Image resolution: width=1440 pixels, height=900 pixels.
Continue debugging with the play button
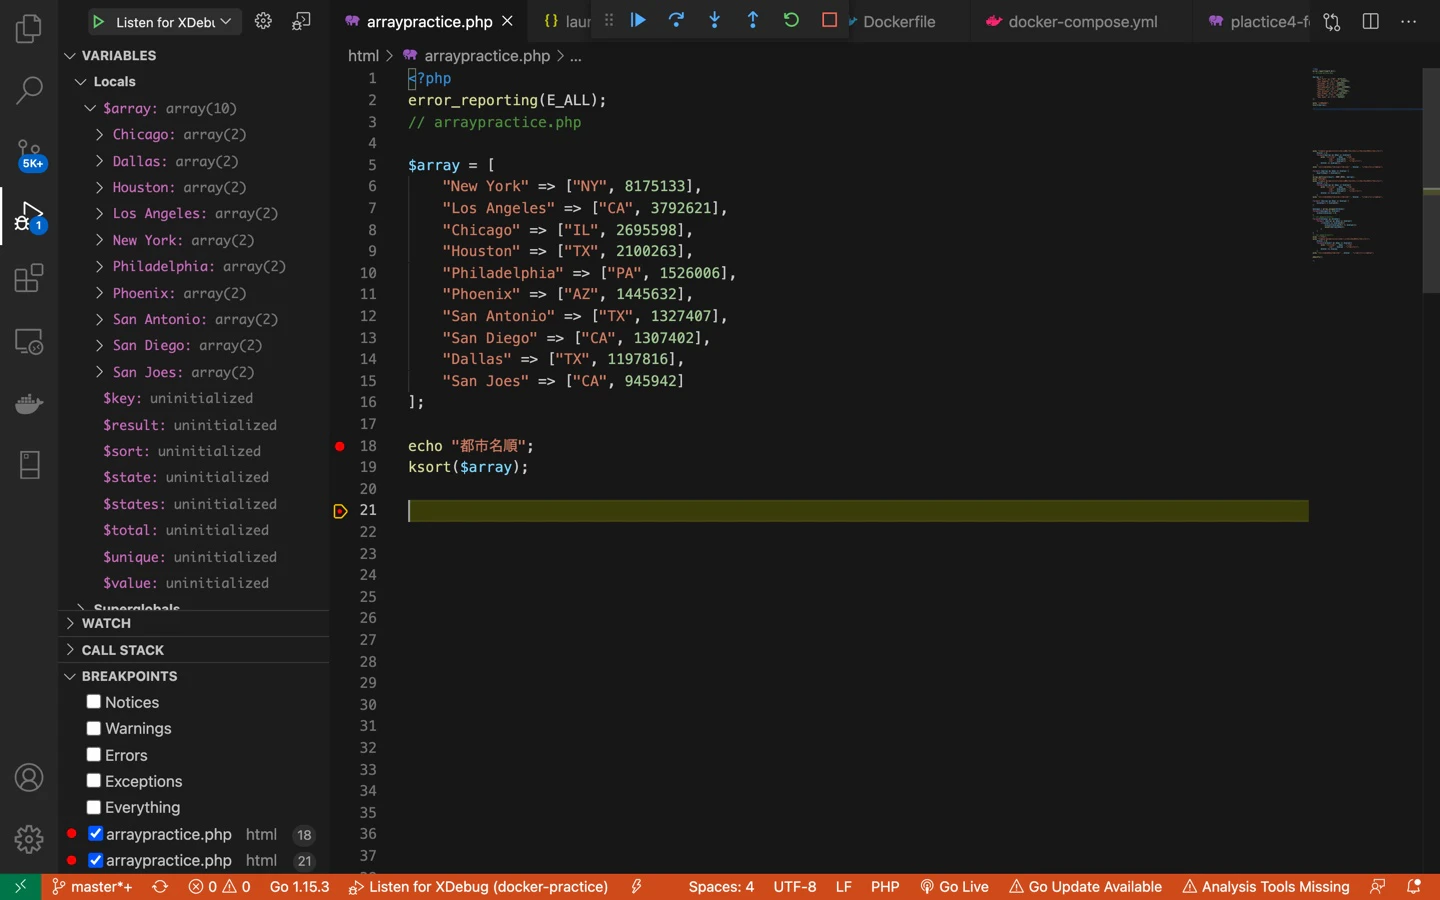point(638,20)
